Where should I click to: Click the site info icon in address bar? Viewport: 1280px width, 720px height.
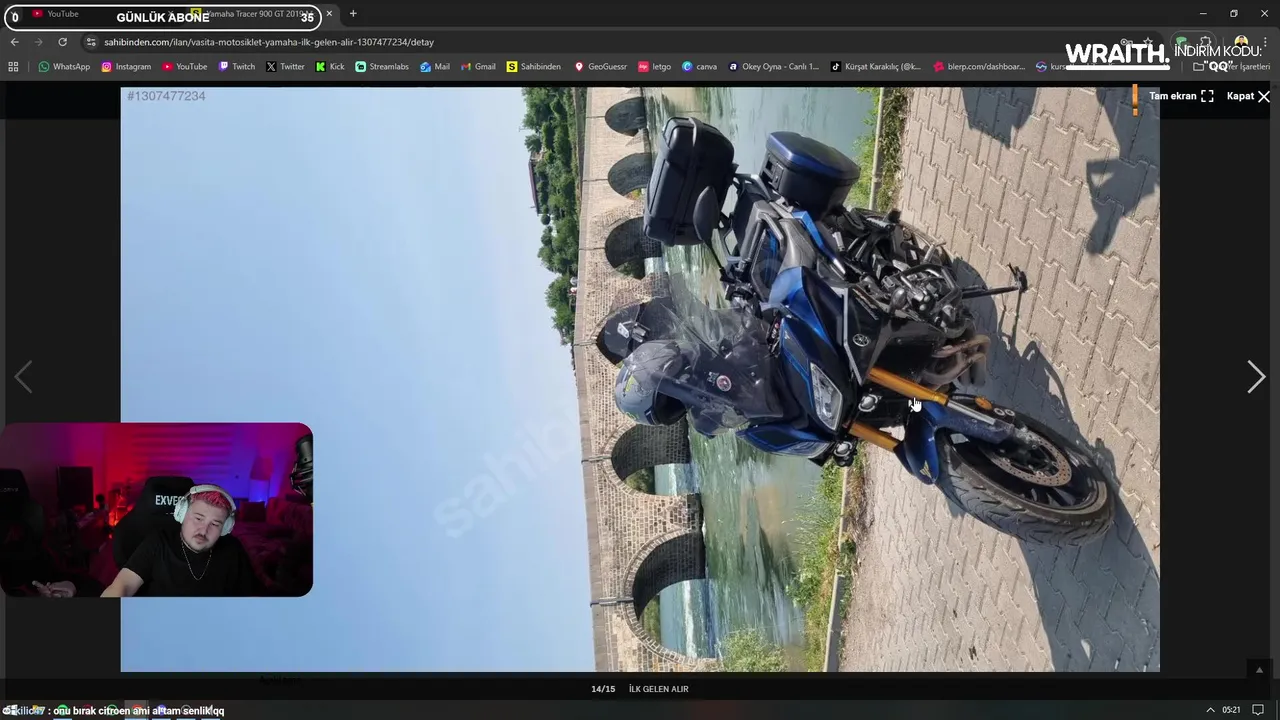point(91,42)
